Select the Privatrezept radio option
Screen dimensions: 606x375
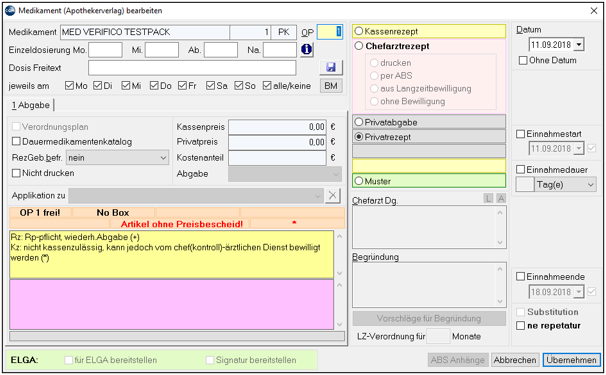pos(359,137)
